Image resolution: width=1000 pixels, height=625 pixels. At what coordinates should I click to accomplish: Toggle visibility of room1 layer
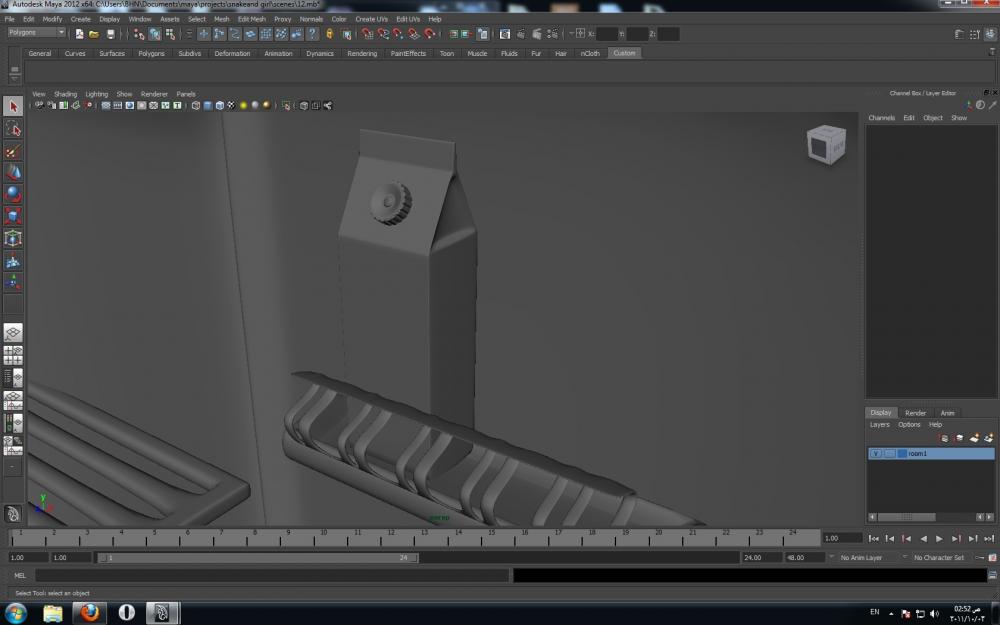click(876, 454)
